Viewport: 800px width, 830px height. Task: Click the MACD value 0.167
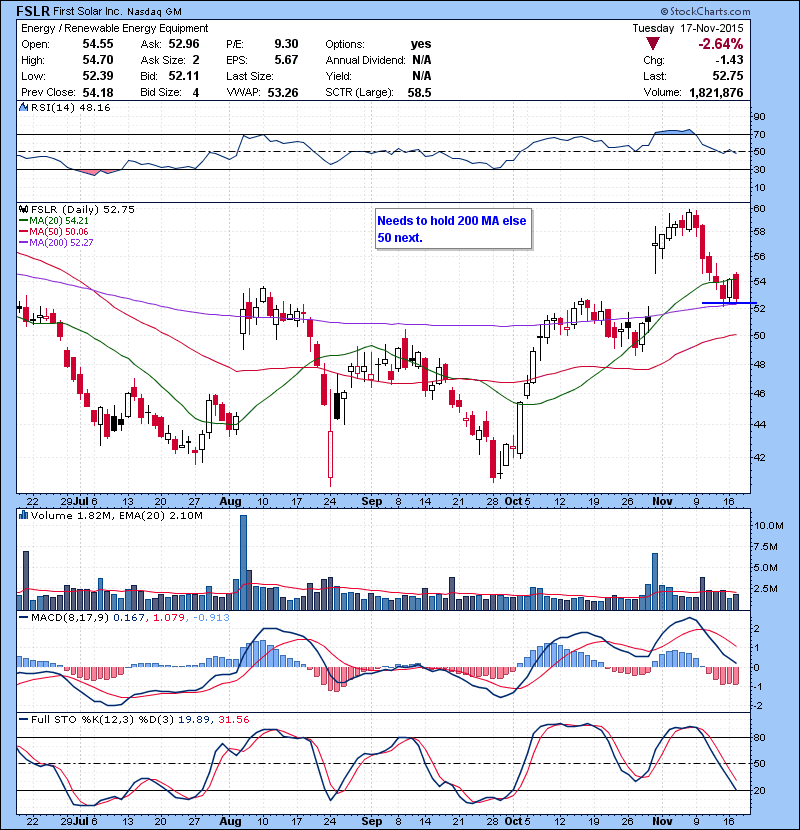[x=129, y=617]
